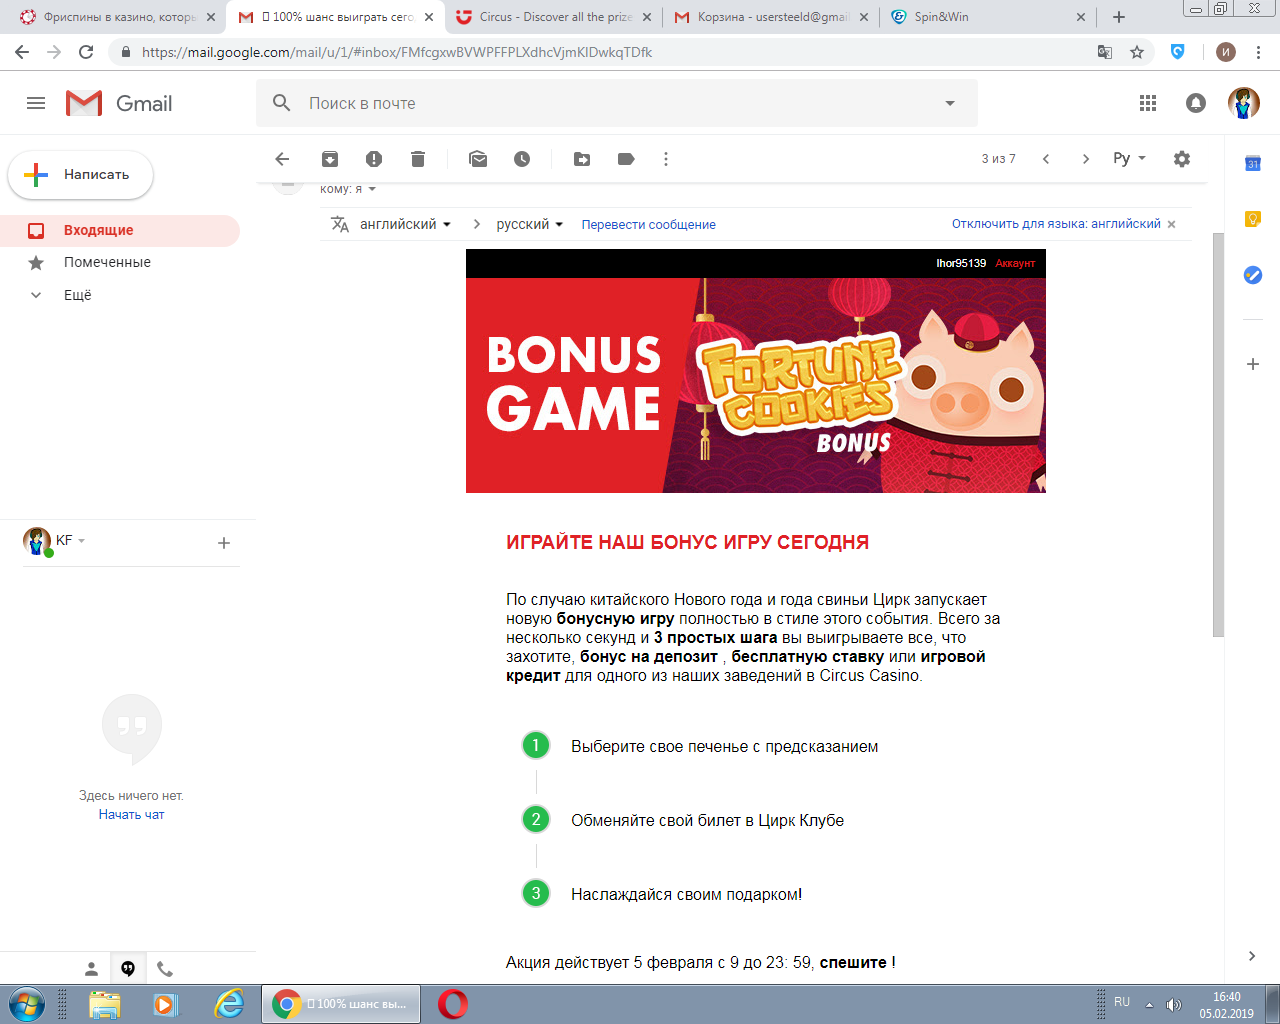1280x1024 pixels.
Task: Mark the email as unread
Action: (478, 159)
